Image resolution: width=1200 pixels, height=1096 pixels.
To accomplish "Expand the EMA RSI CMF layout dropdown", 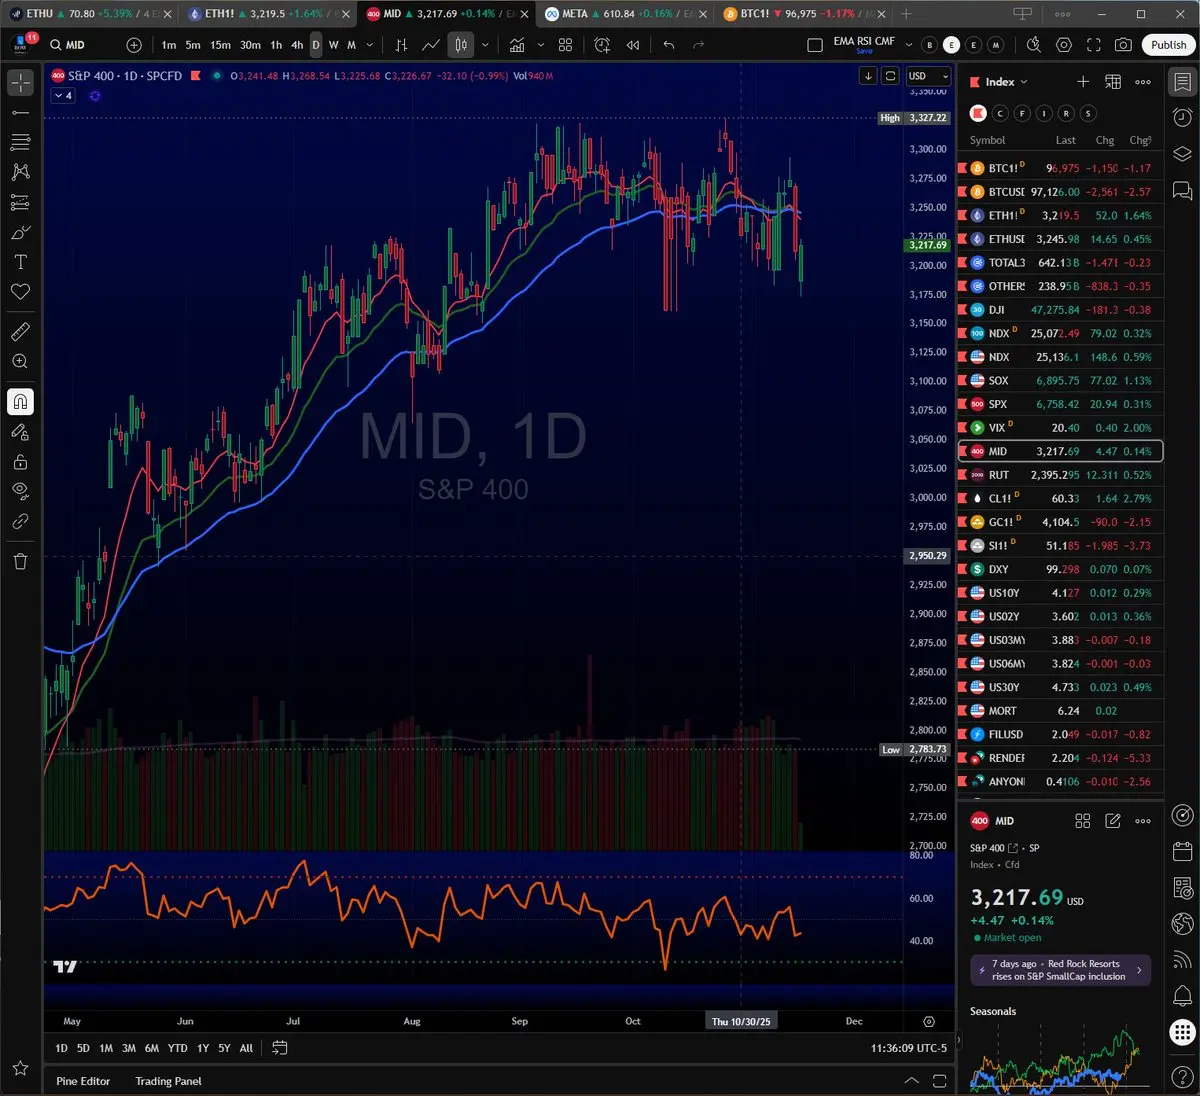I will pyautogui.click(x=908, y=45).
